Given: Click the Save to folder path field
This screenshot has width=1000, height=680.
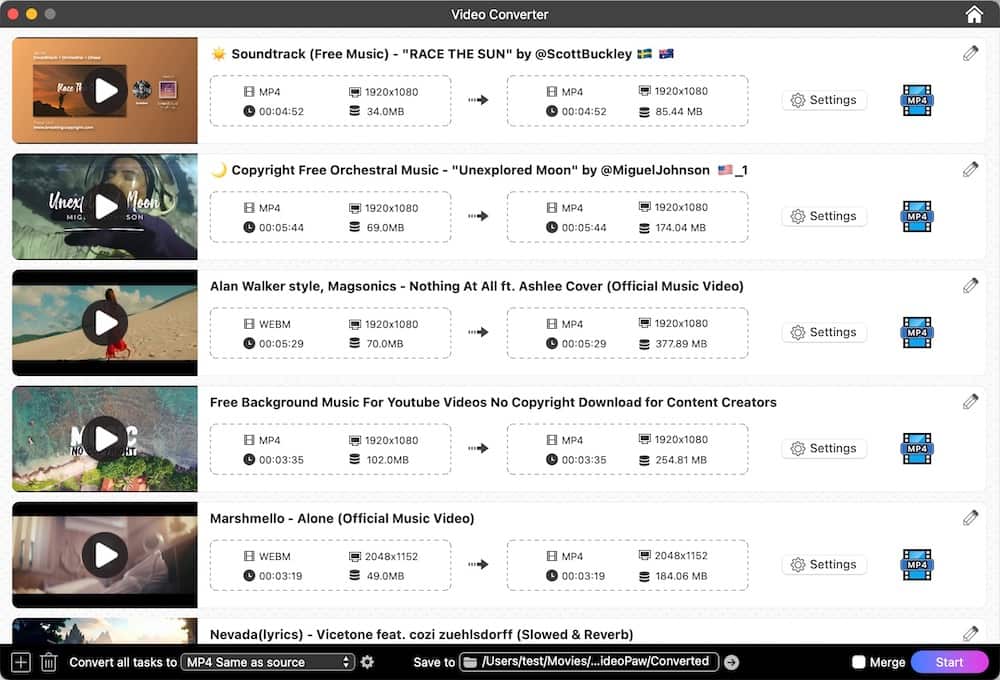Looking at the screenshot, I should coord(588,662).
